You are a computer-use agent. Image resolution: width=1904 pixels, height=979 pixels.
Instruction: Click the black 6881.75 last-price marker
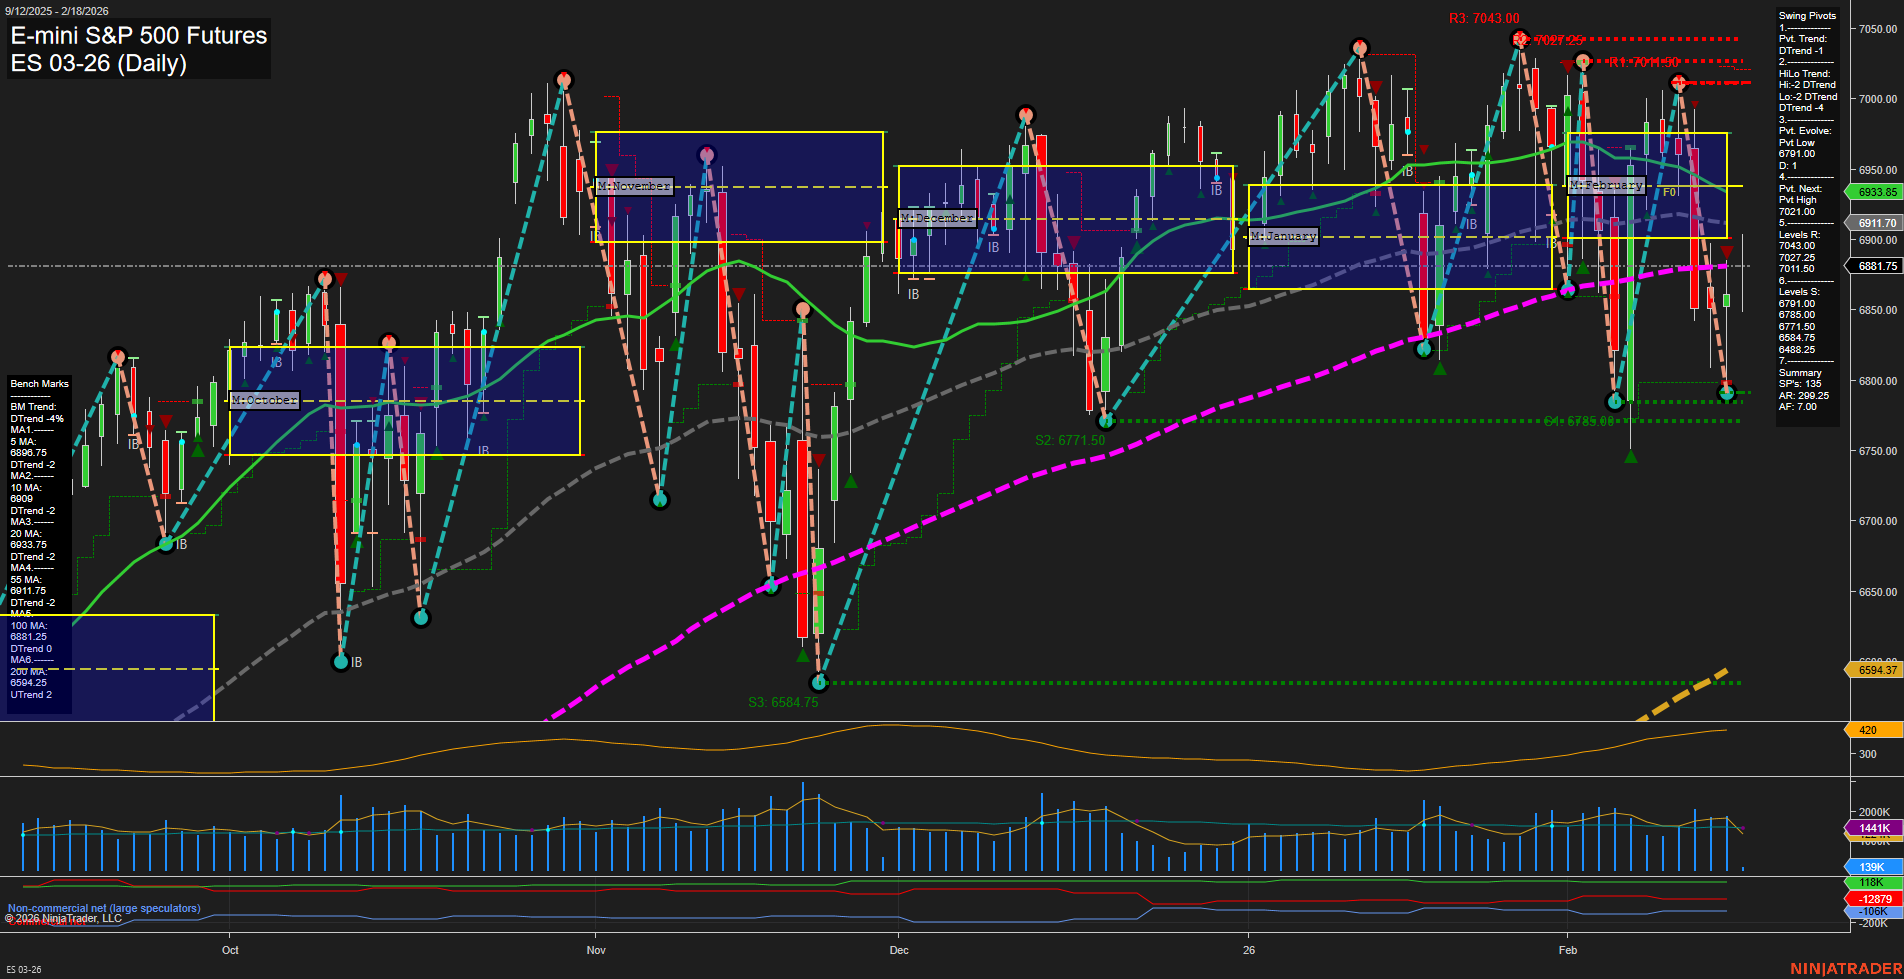point(1877,266)
